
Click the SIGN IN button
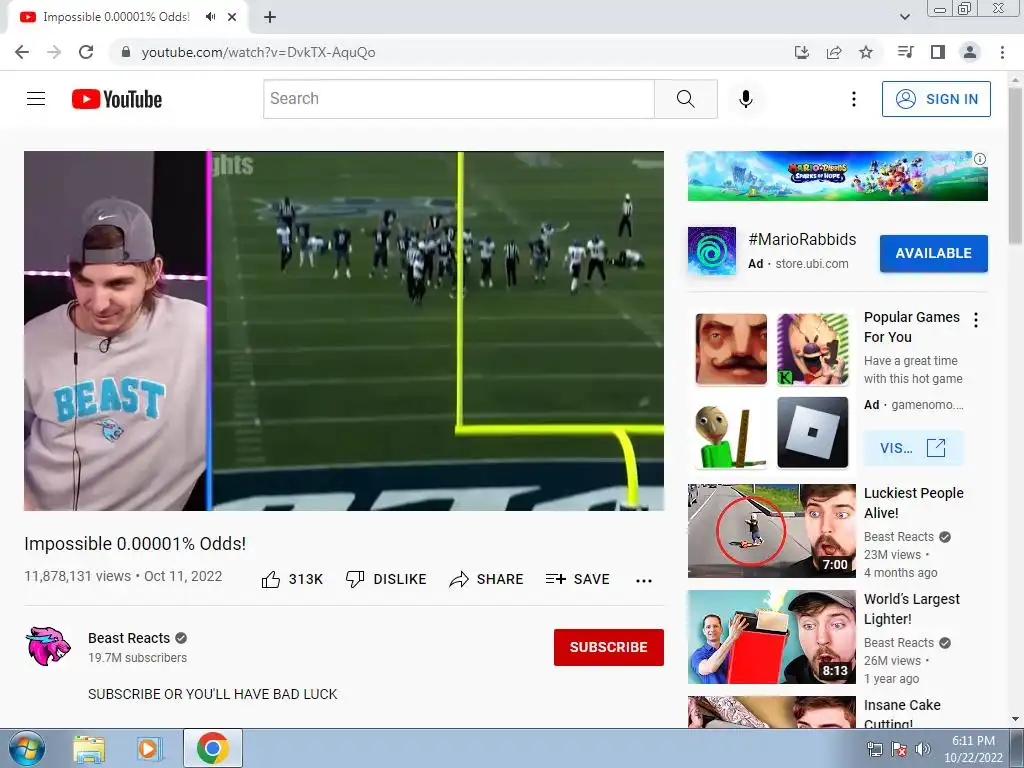click(936, 99)
